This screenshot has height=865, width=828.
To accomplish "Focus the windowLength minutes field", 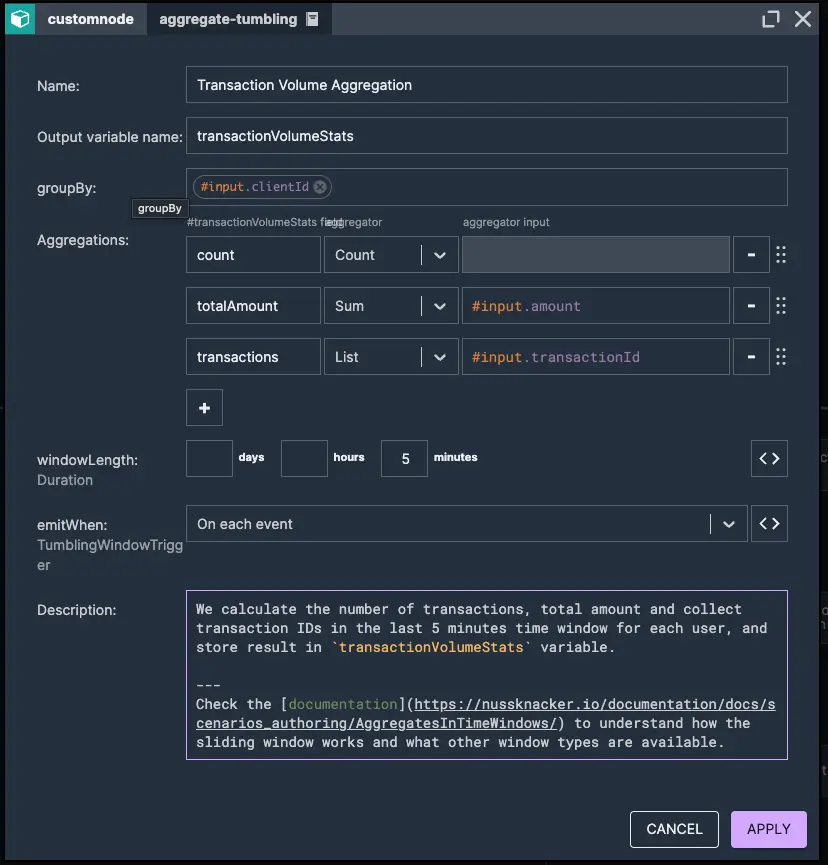I will 404,458.
